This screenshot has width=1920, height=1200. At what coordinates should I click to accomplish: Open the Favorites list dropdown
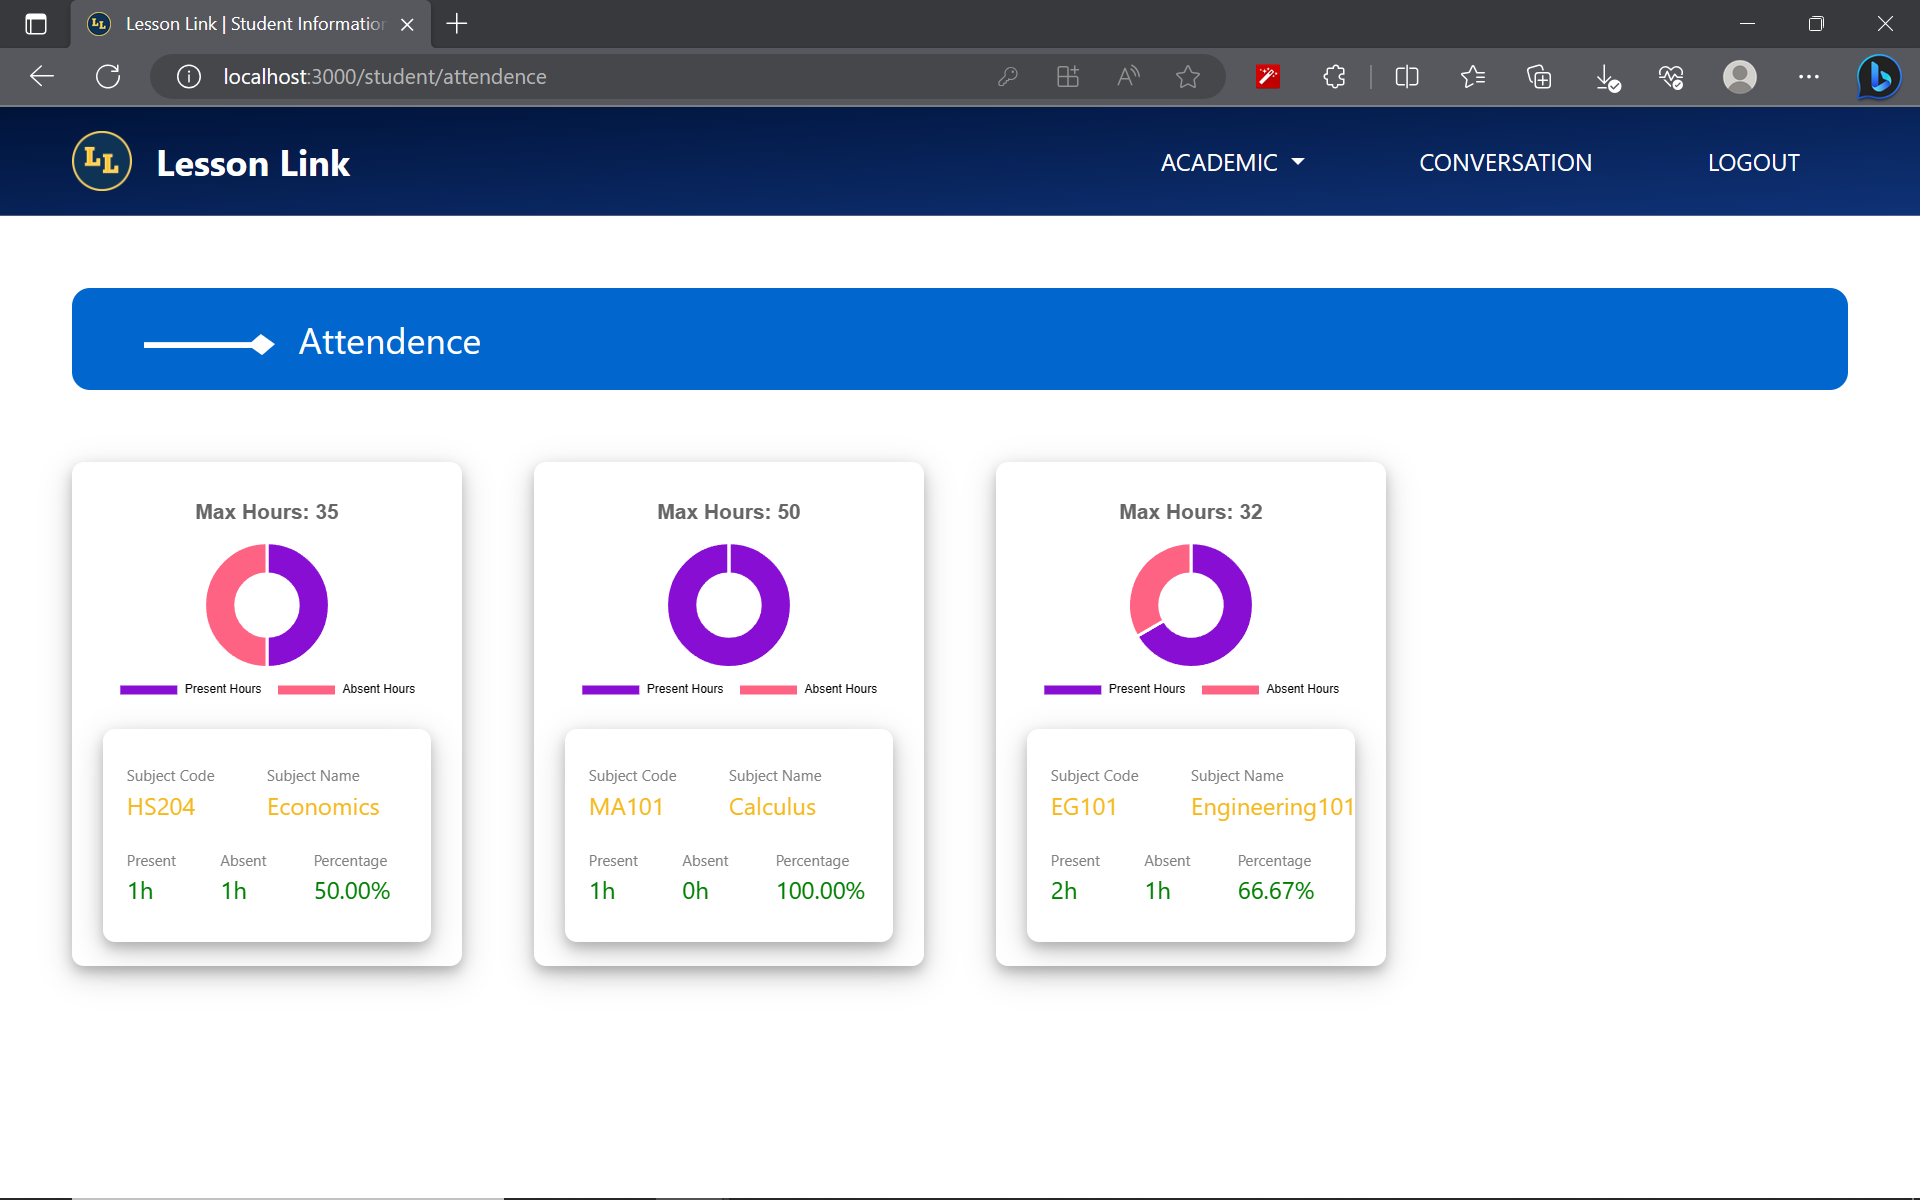[1472, 77]
